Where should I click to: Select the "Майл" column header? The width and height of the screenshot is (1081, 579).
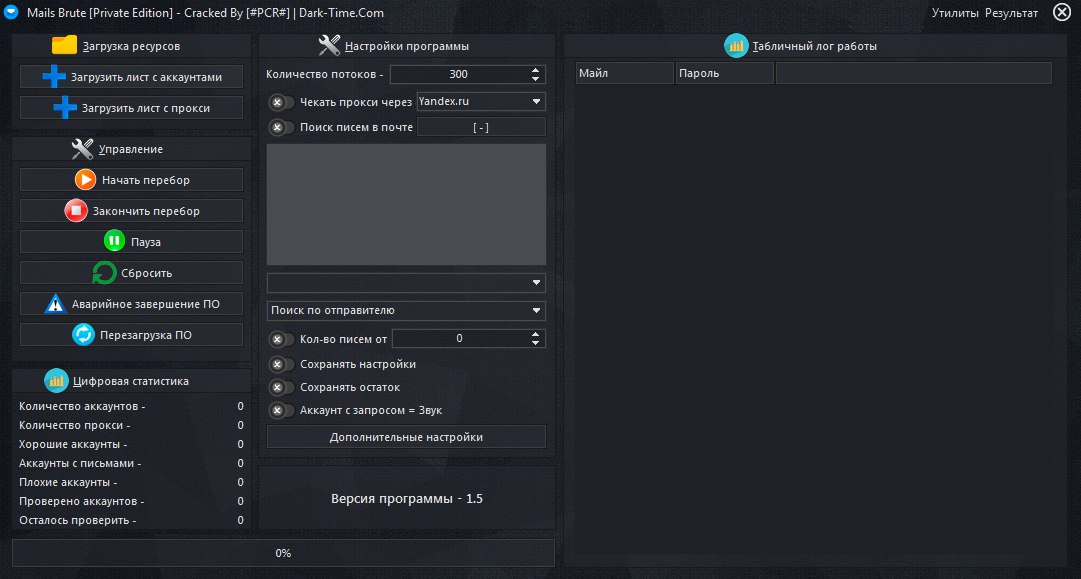tap(625, 73)
